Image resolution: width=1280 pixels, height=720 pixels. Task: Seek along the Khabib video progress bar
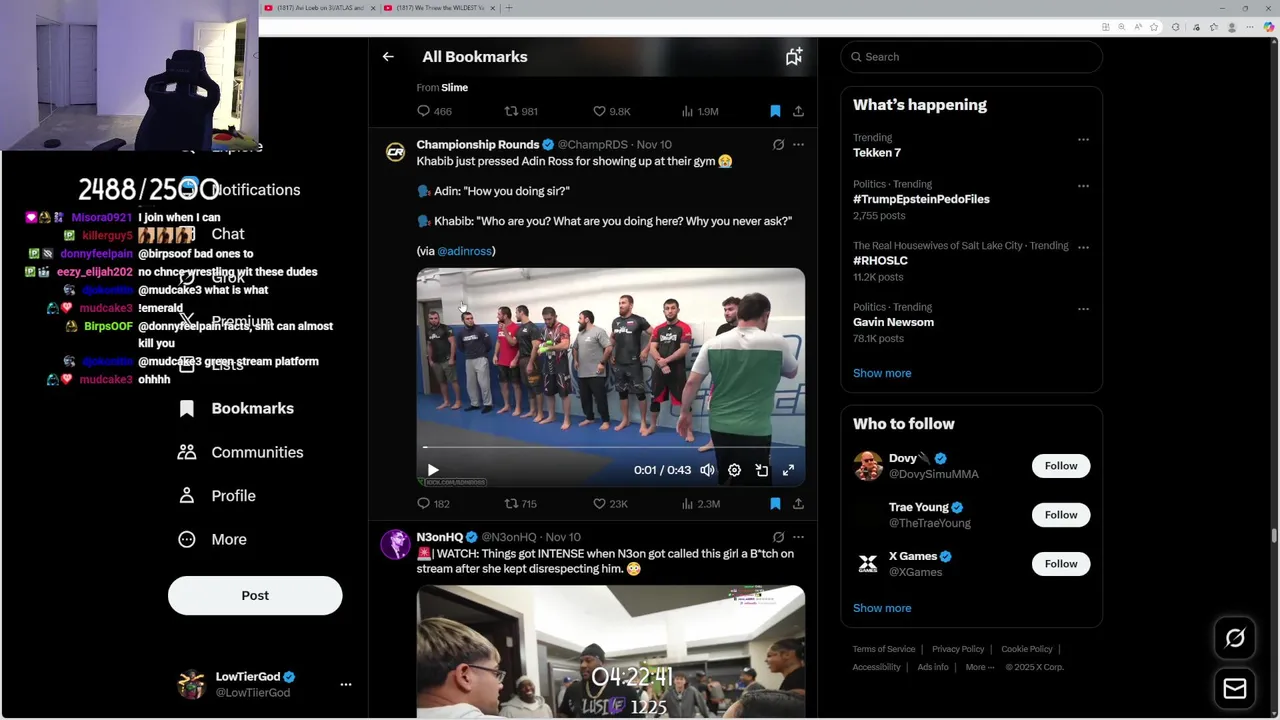[x=610, y=447]
